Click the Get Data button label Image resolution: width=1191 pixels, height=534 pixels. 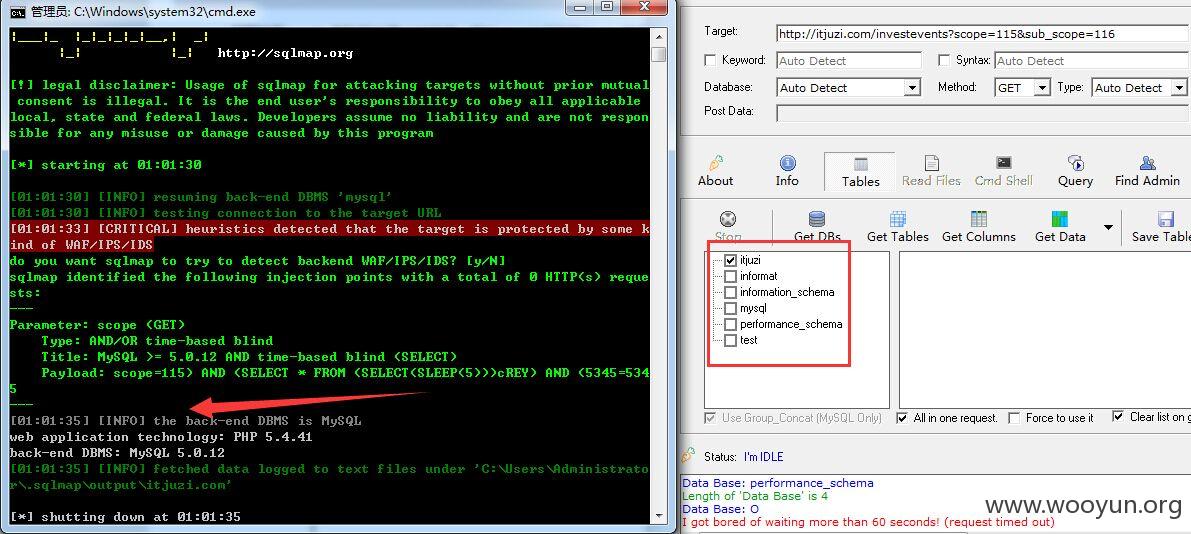pos(1060,237)
